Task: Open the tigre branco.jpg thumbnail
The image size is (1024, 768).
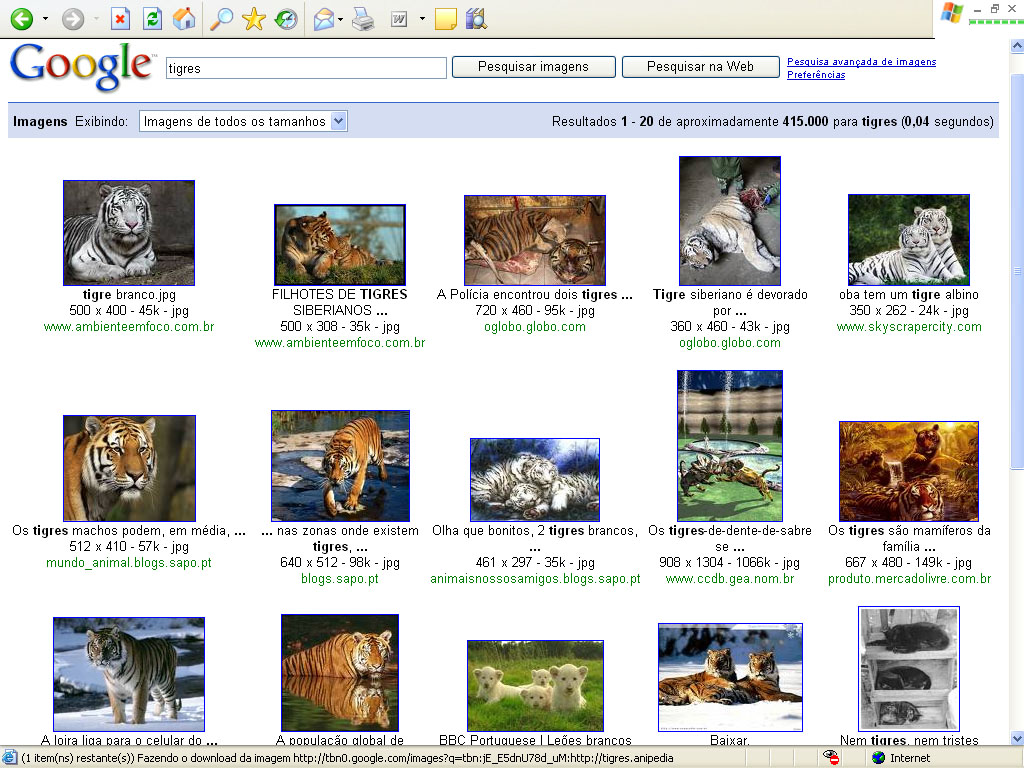Action: pos(128,233)
